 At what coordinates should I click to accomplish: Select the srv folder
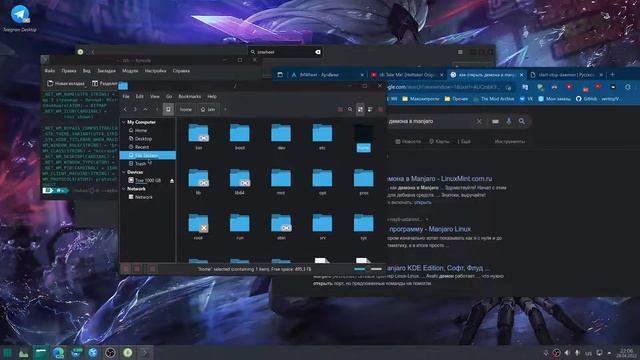pos(322,227)
